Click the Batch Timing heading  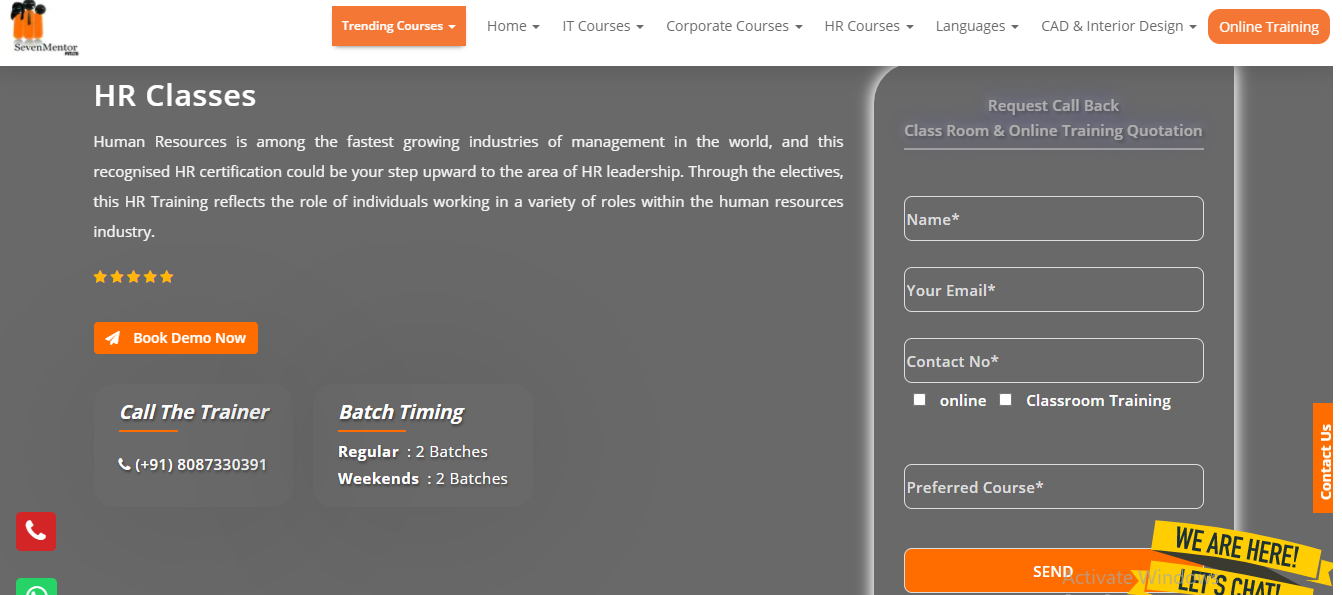point(401,412)
